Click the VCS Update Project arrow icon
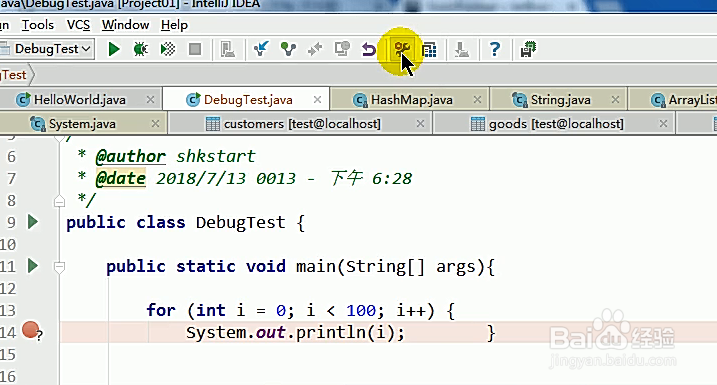This screenshot has width=717, height=385. pos(261,48)
